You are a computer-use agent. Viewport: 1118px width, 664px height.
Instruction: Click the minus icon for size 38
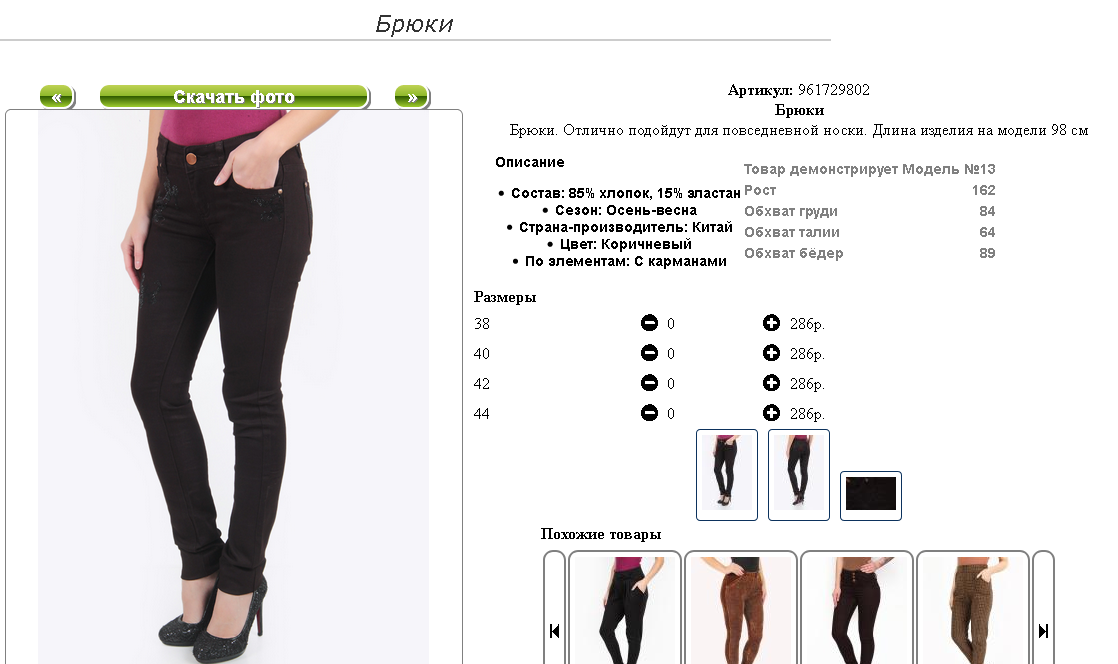649,323
